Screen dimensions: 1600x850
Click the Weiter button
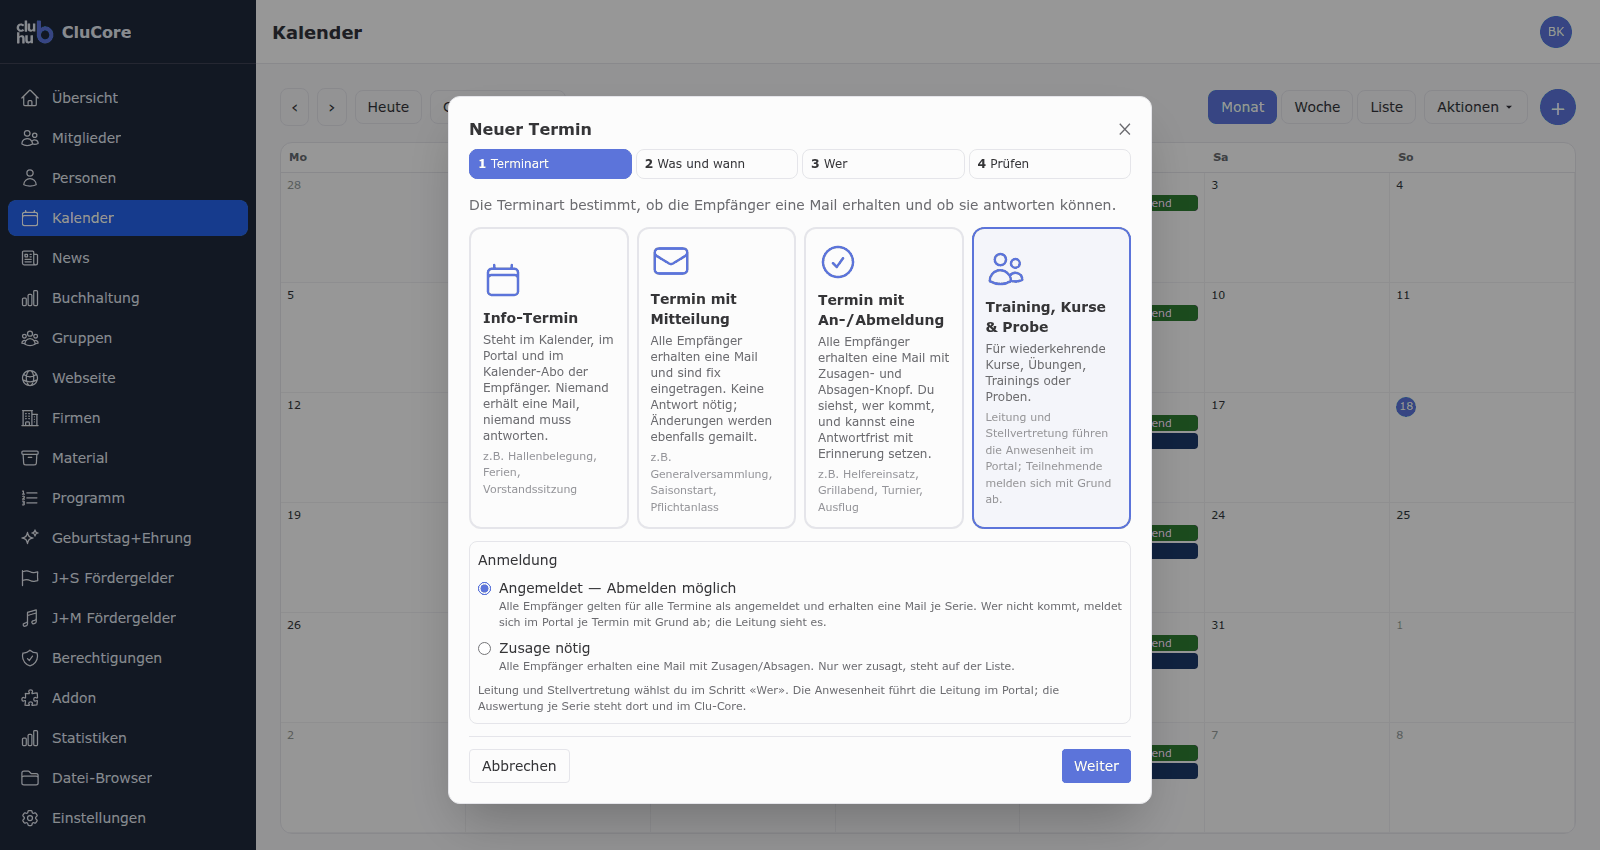[x=1096, y=766]
